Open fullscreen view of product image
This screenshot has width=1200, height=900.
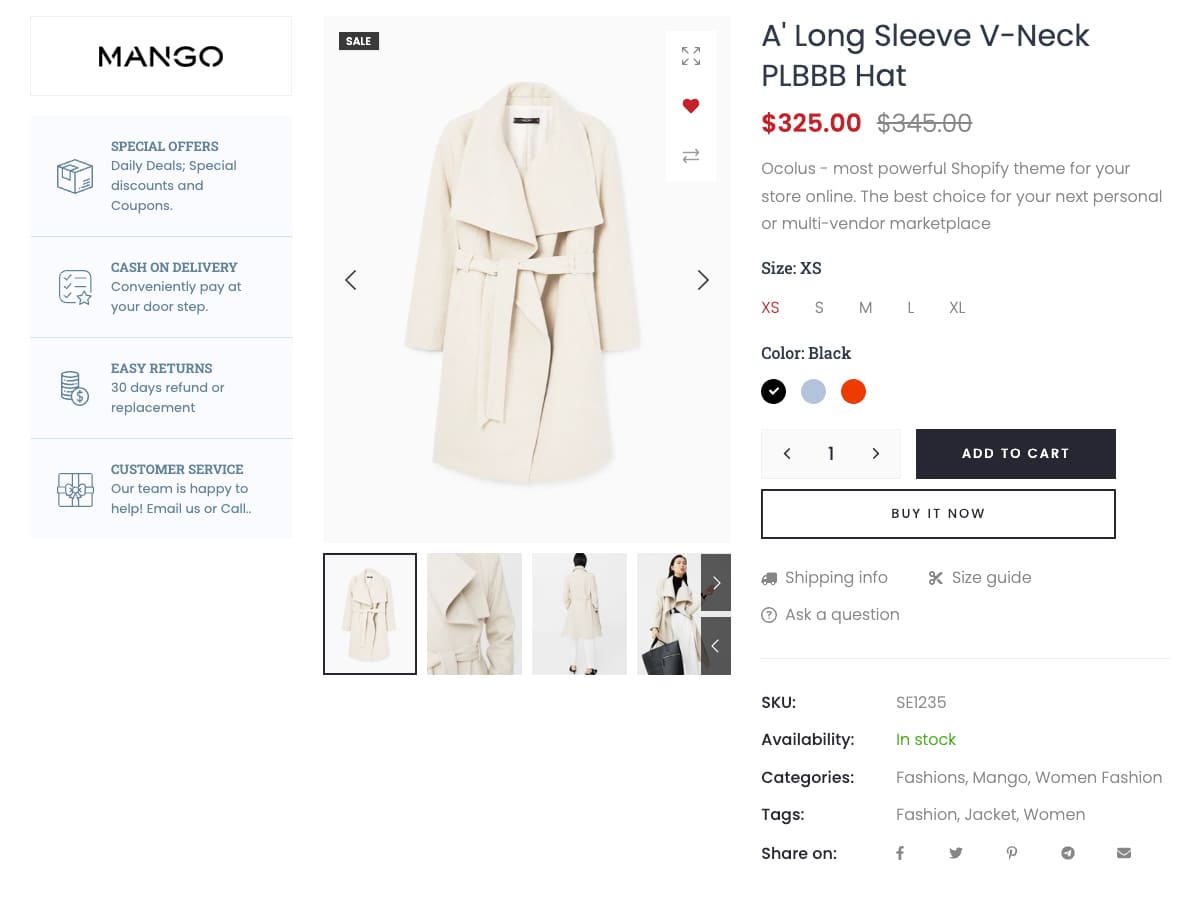pyautogui.click(x=691, y=56)
